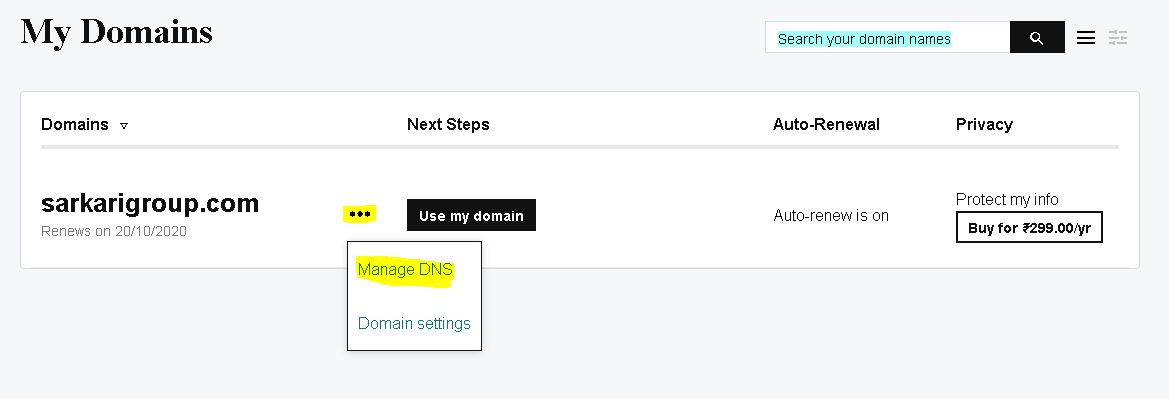Open the three-dot menu for sarkarigroup.com
Image resolution: width=1169 pixels, height=399 pixels.
[x=359, y=215]
